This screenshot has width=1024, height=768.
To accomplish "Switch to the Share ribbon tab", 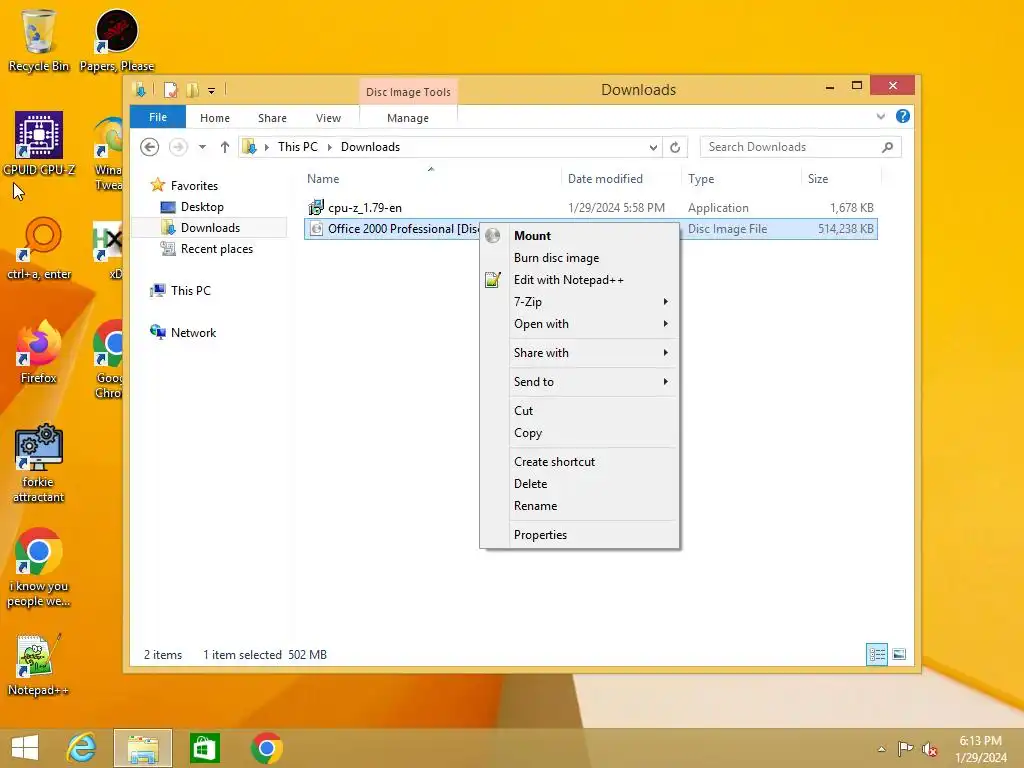I will pyautogui.click(x=272, y=118).
